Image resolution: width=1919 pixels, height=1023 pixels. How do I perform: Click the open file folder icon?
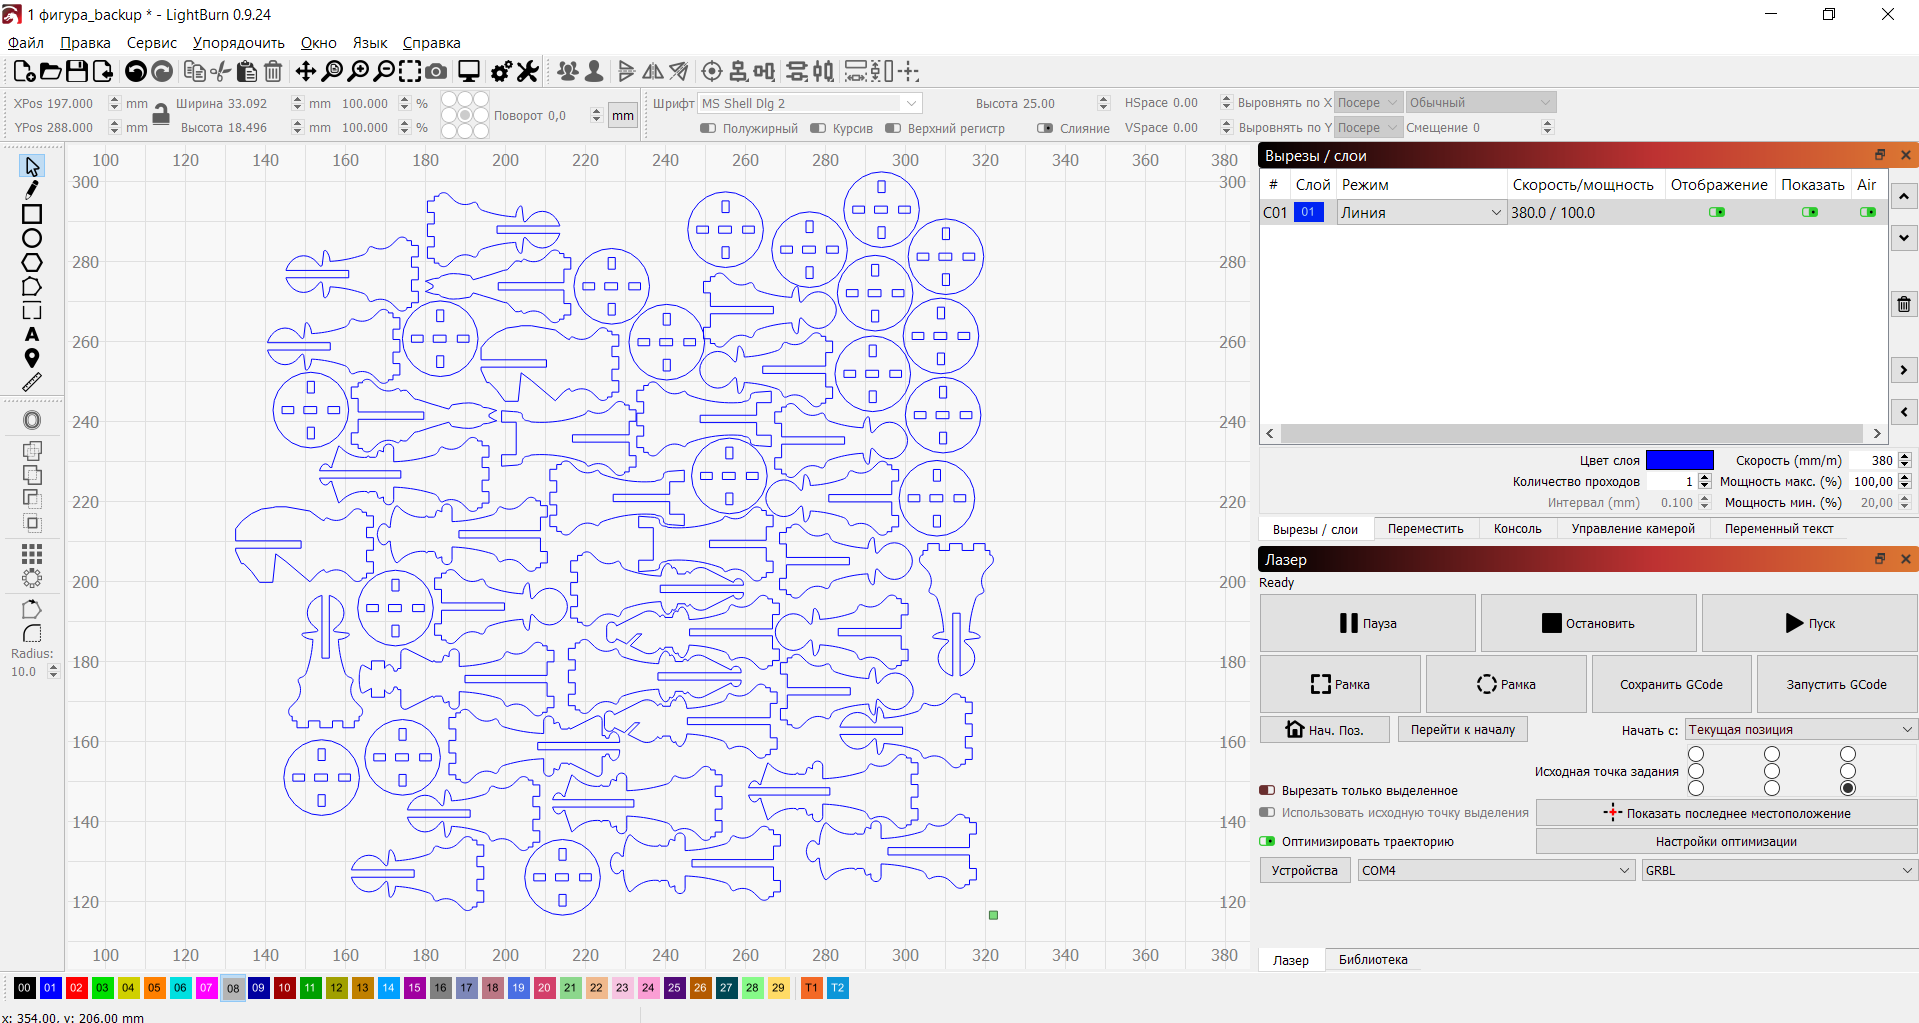(x=50, y=71)
